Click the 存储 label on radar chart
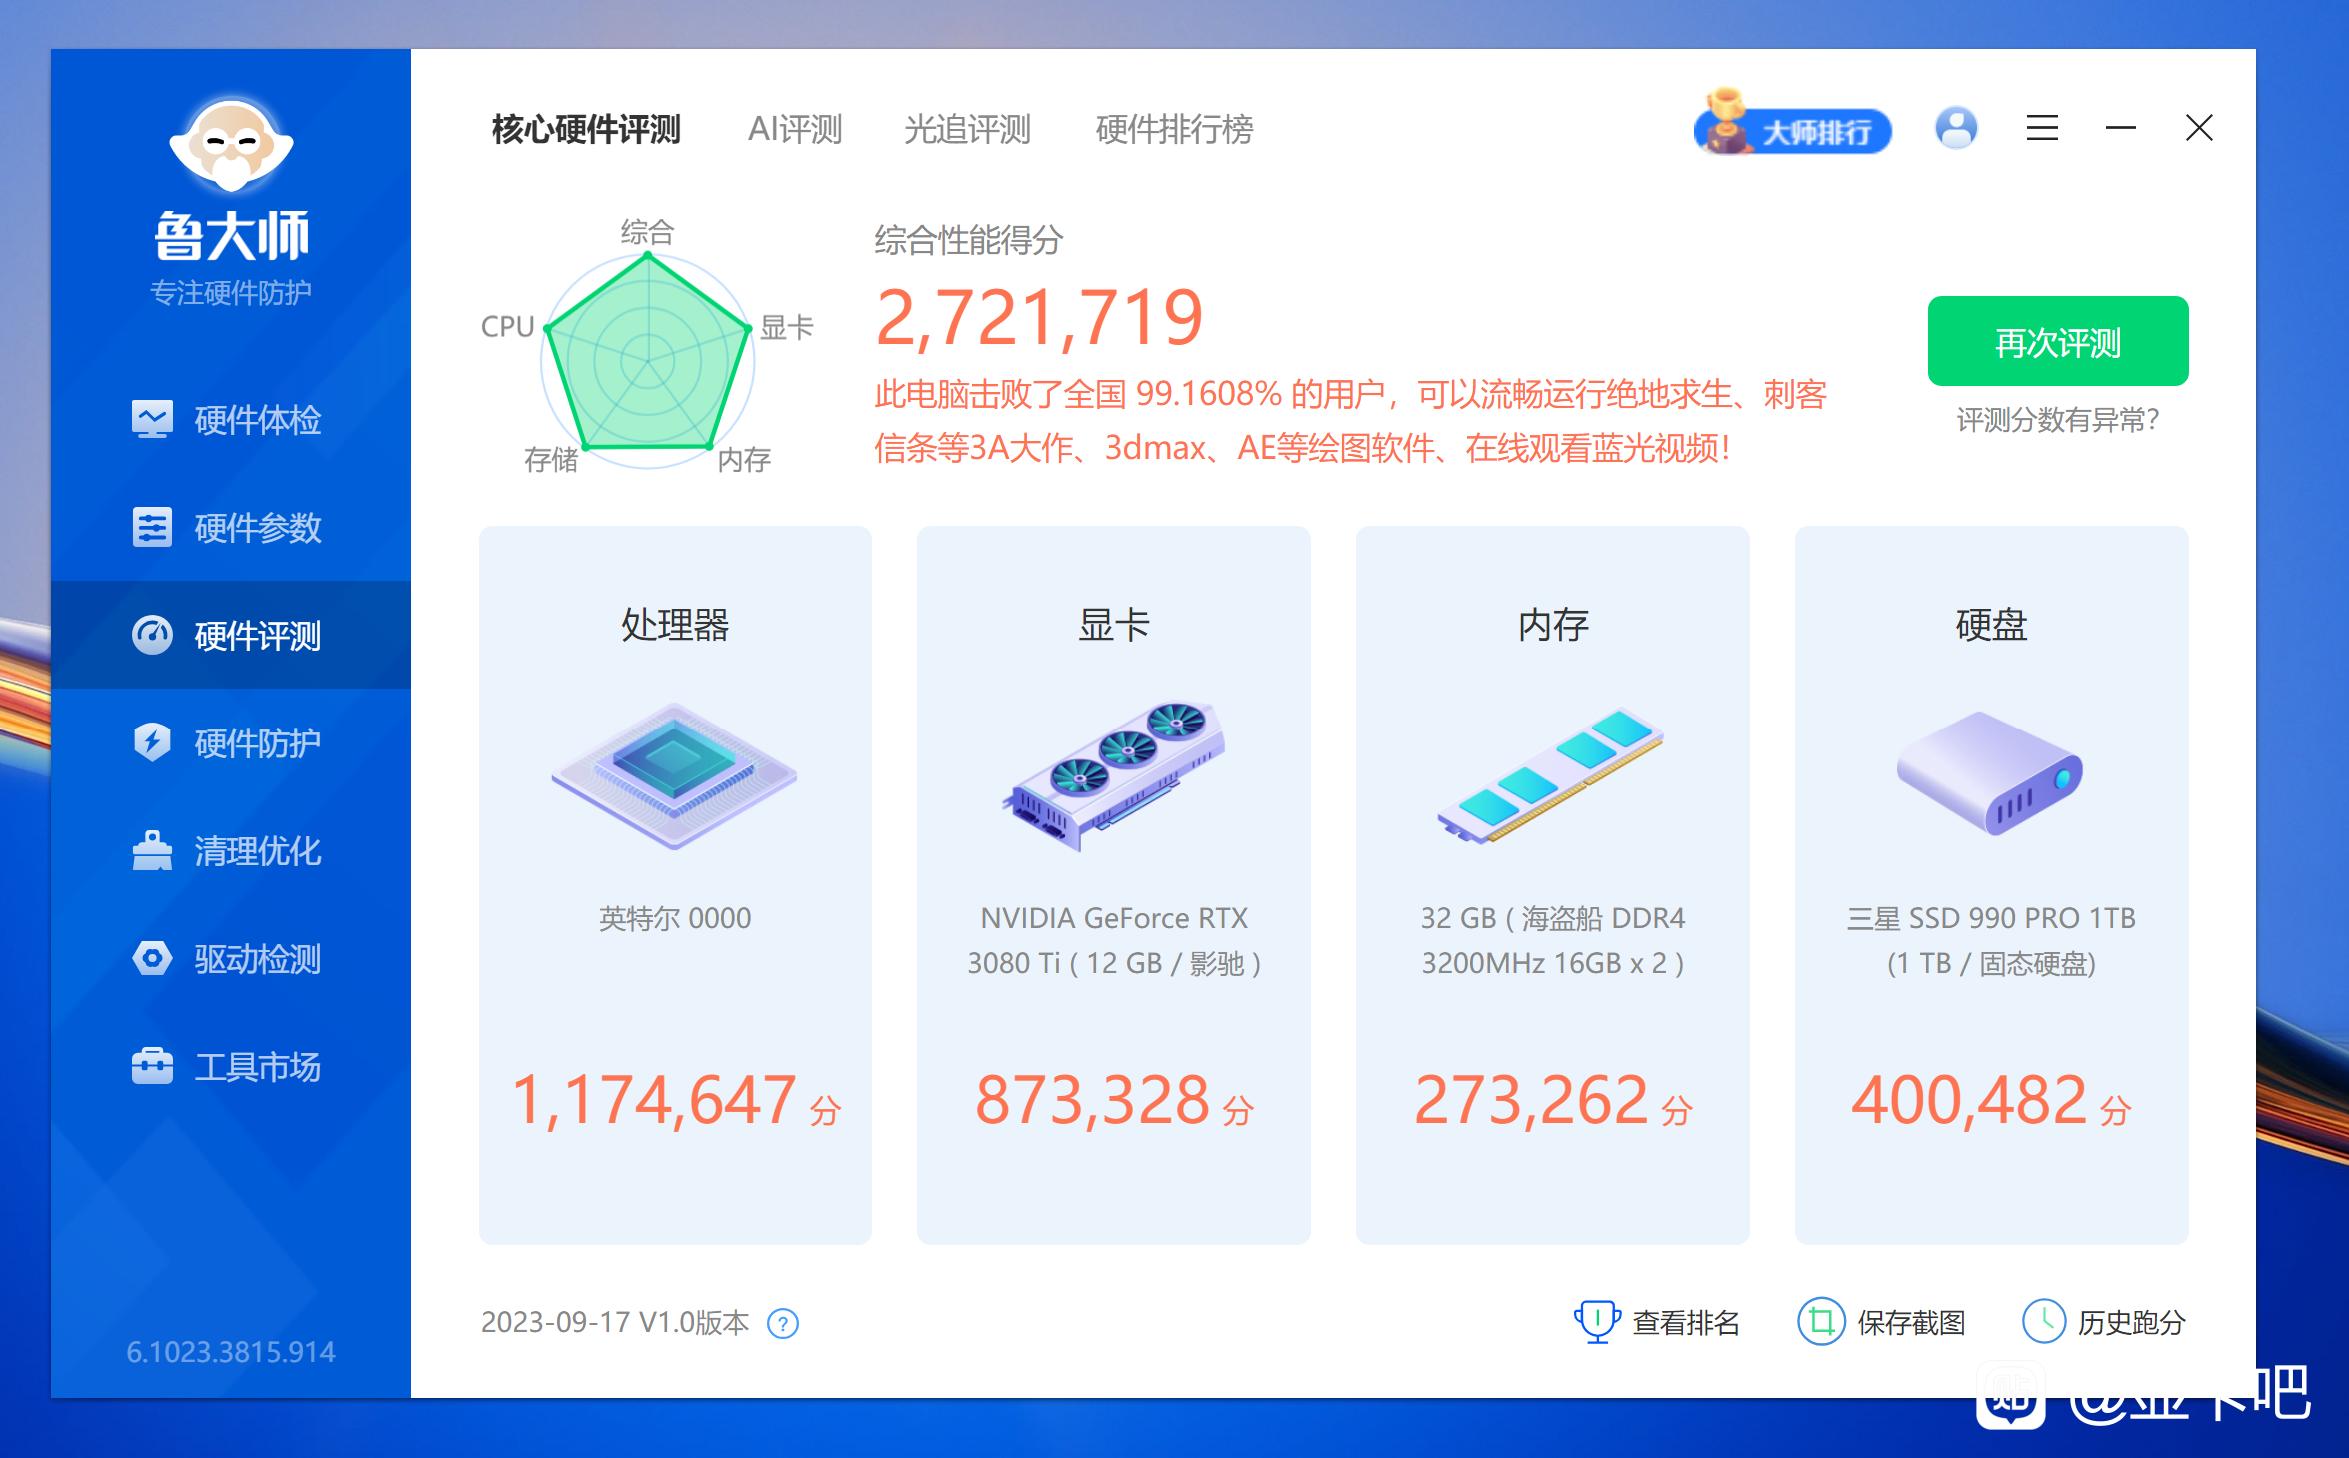Image resolution: width=2349 pixels, height=1458 pixels. coord(551,460)
